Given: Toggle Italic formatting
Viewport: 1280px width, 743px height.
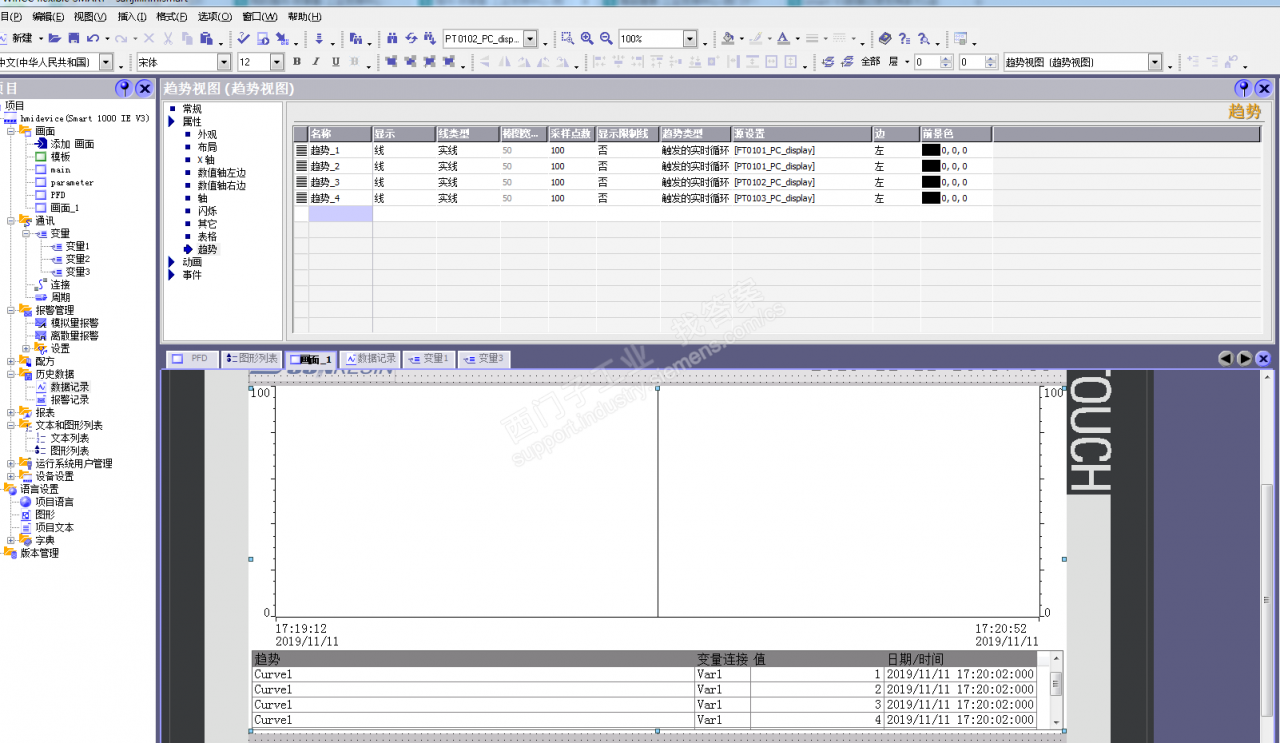Looking at the screenshot, I should (x=316, y=62).
